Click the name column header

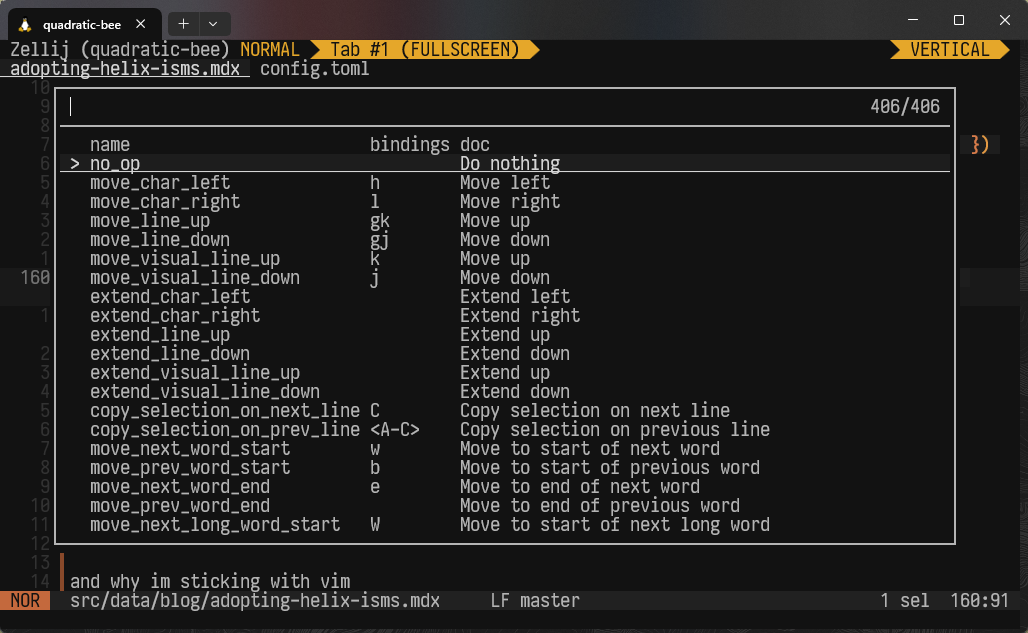pos(109,144)
